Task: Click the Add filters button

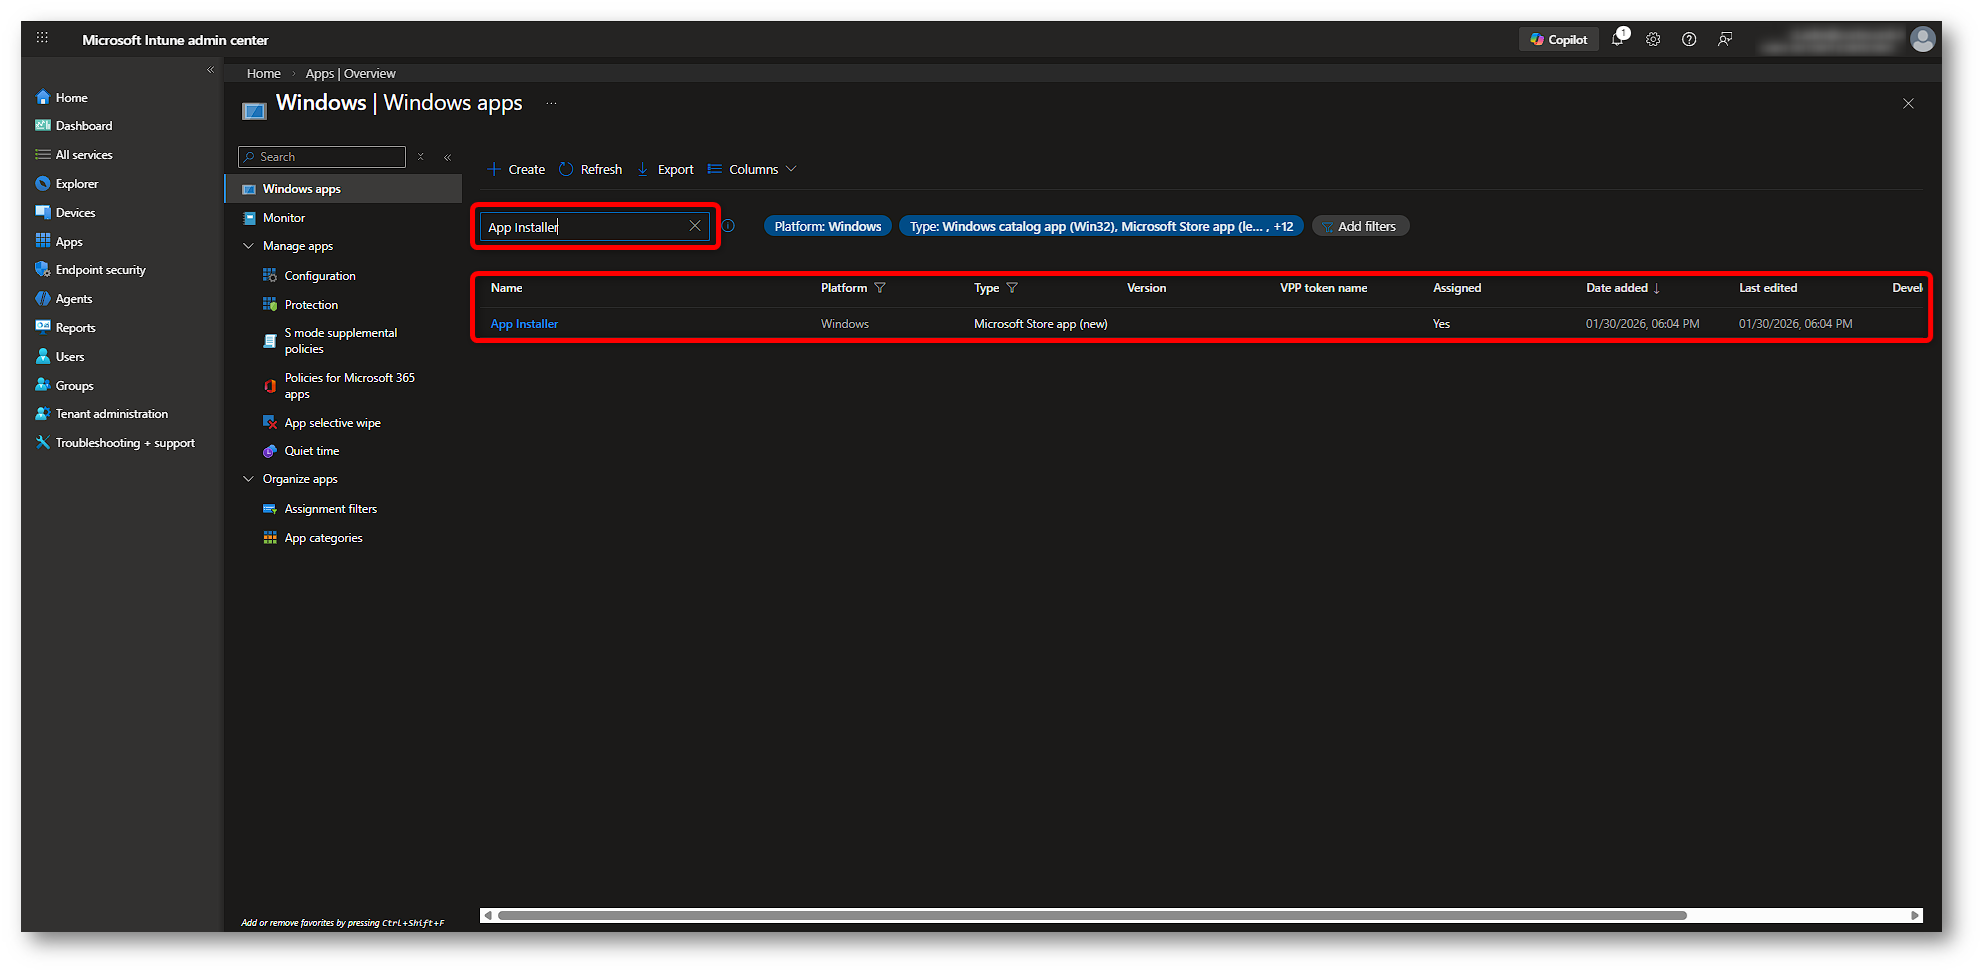Action: 1360,227
